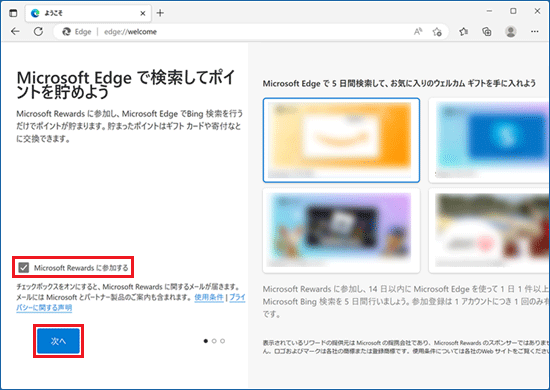Click the Edge logo in address bar
The height and width of the screenshot is (390, 550).
click(66, 32)
